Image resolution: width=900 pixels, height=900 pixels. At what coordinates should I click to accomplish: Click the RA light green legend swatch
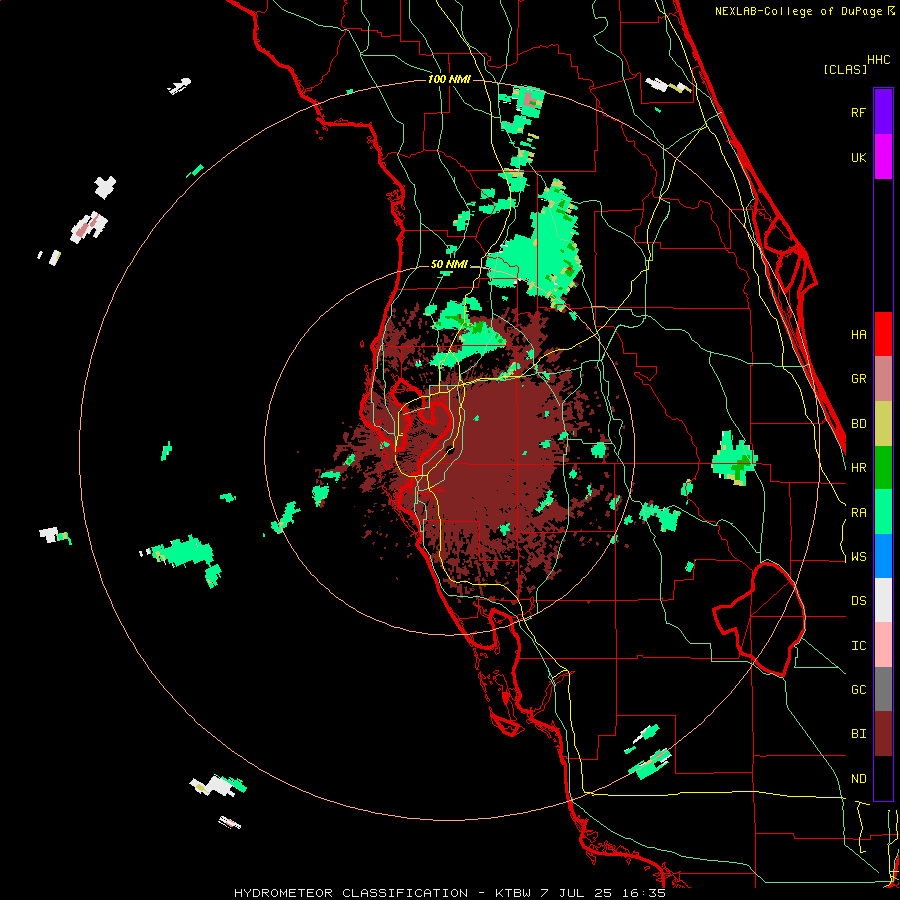[883, 512]
